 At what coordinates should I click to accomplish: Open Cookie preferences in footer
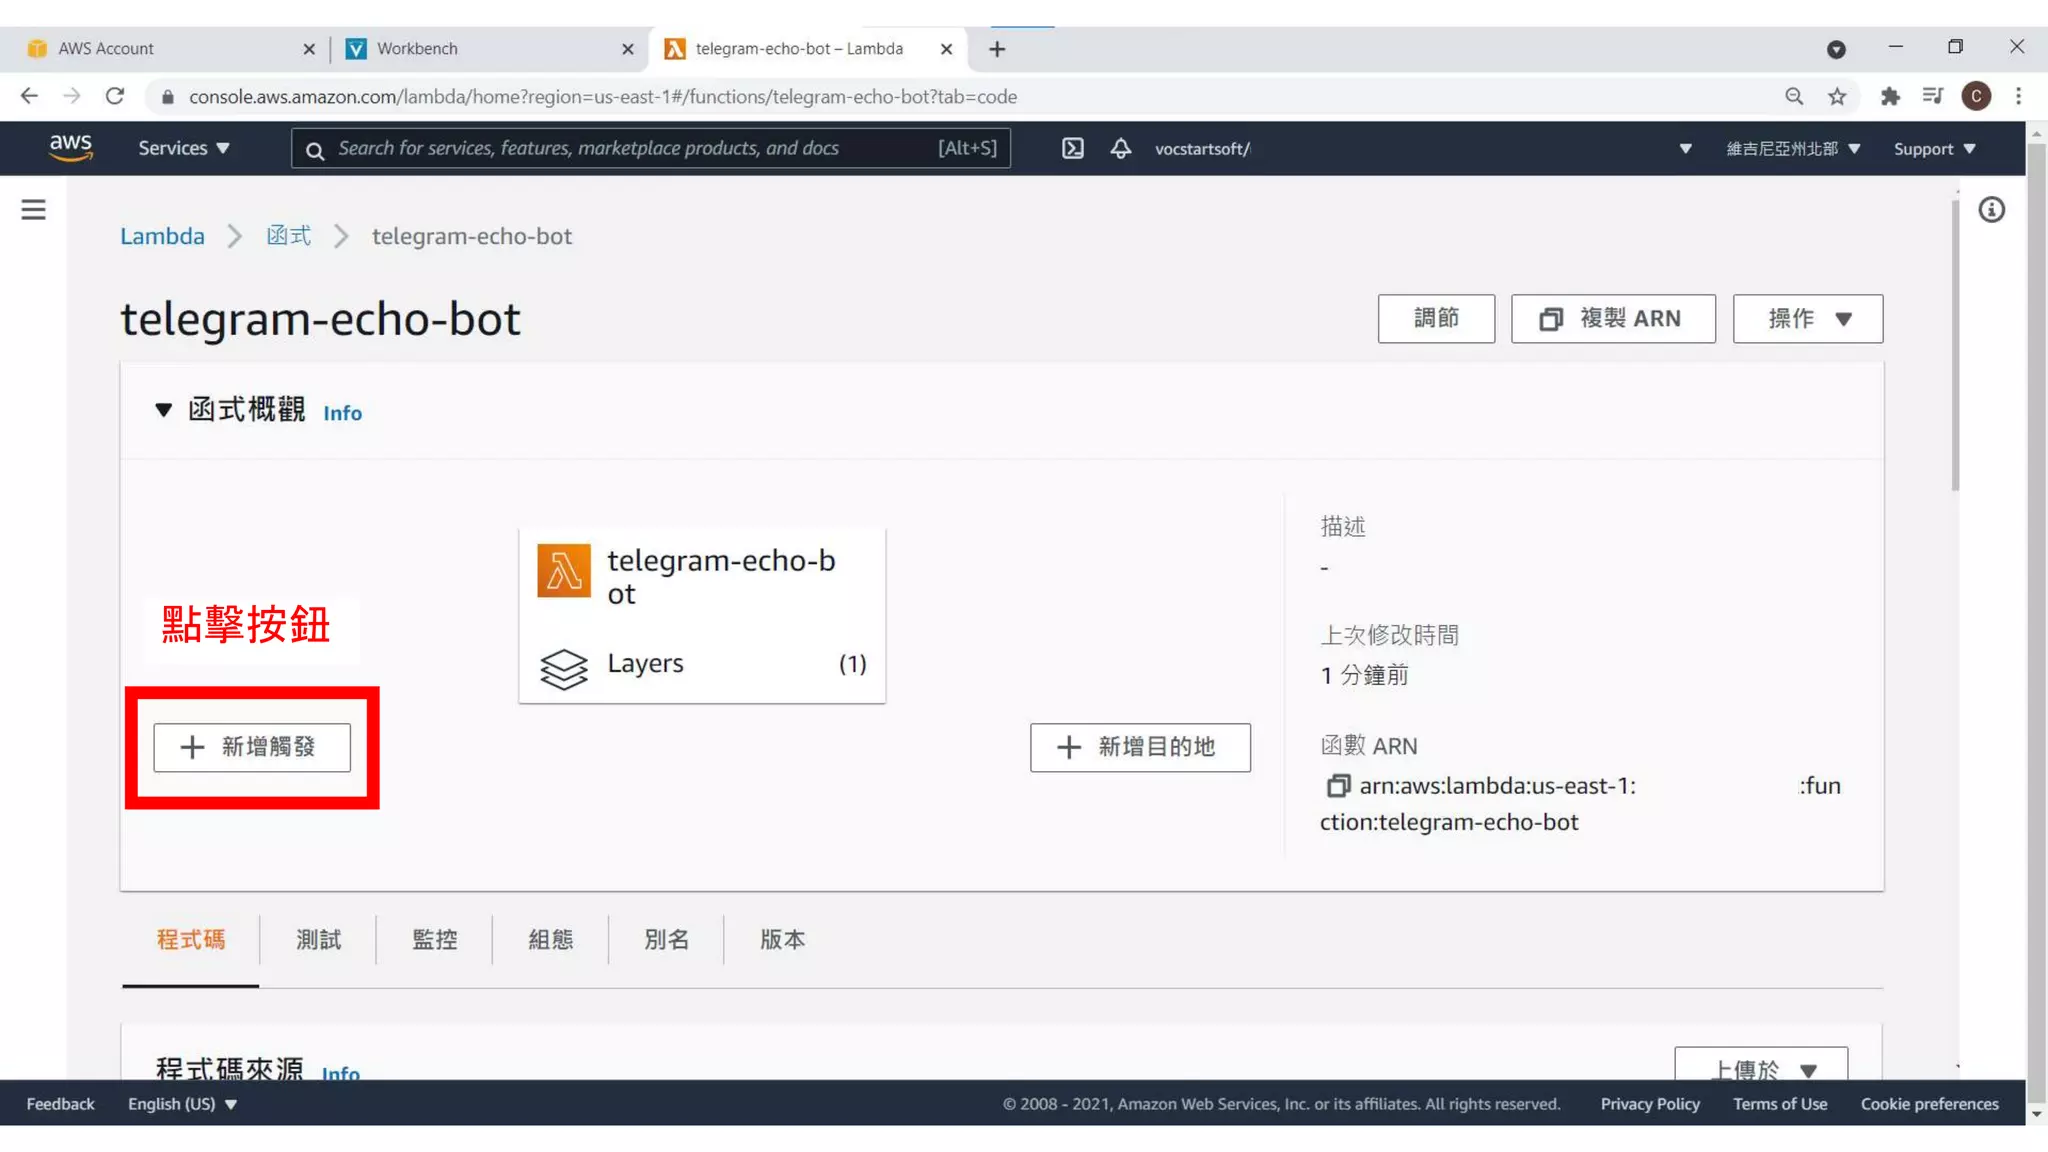pyautogui.click(x=1929, y=1104)
